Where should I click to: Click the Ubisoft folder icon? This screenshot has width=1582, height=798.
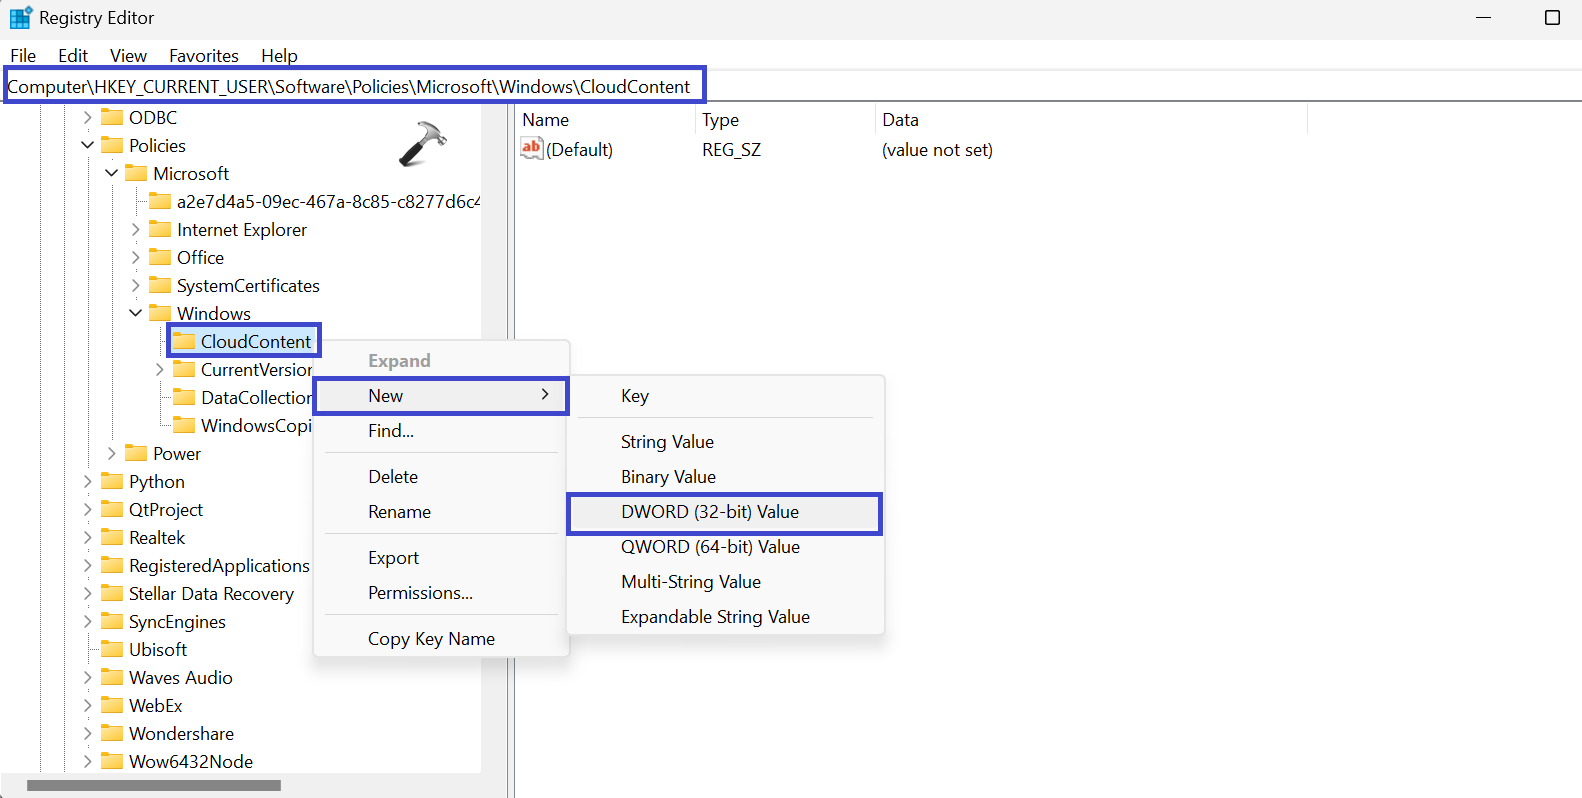point(112,649)
